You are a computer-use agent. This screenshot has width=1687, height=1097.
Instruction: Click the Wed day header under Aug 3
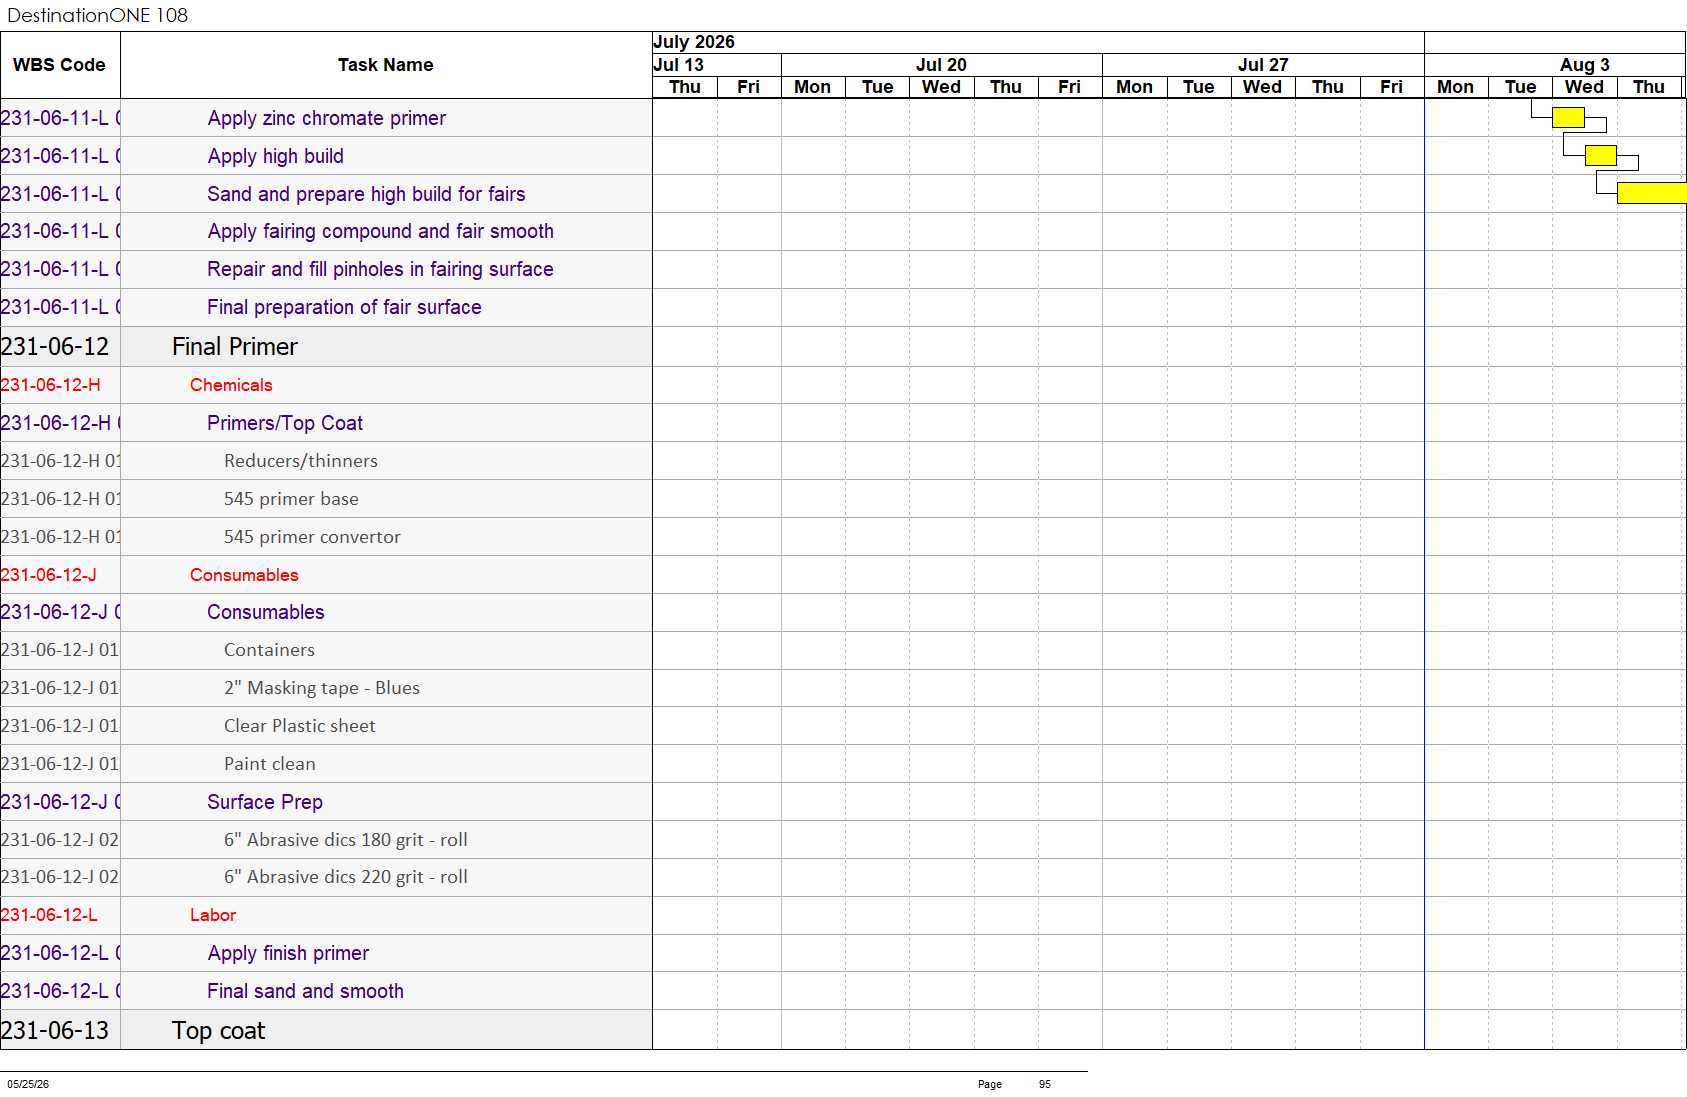pos(1584,87)
